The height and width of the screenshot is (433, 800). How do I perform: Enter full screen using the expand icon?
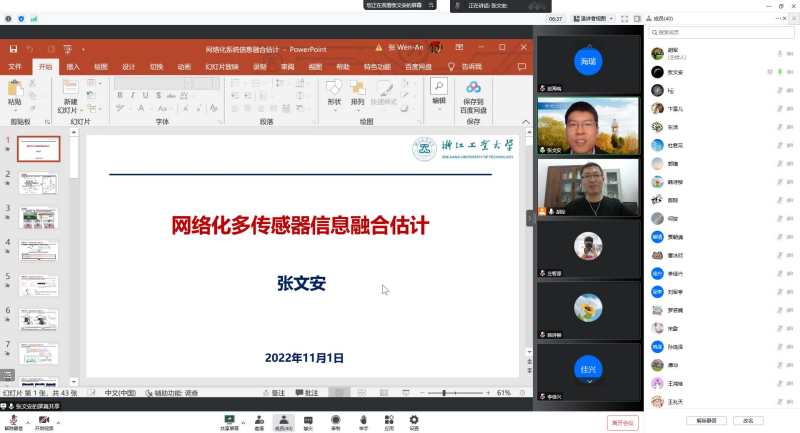click(626, 18)
